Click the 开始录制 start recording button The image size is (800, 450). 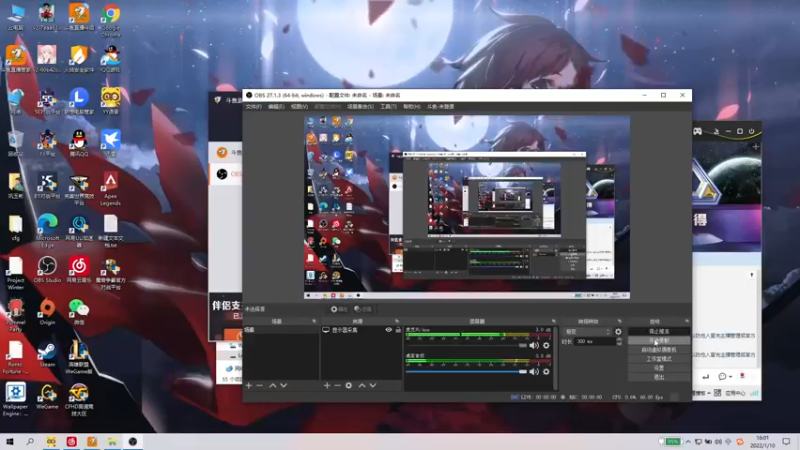(659, 341)
